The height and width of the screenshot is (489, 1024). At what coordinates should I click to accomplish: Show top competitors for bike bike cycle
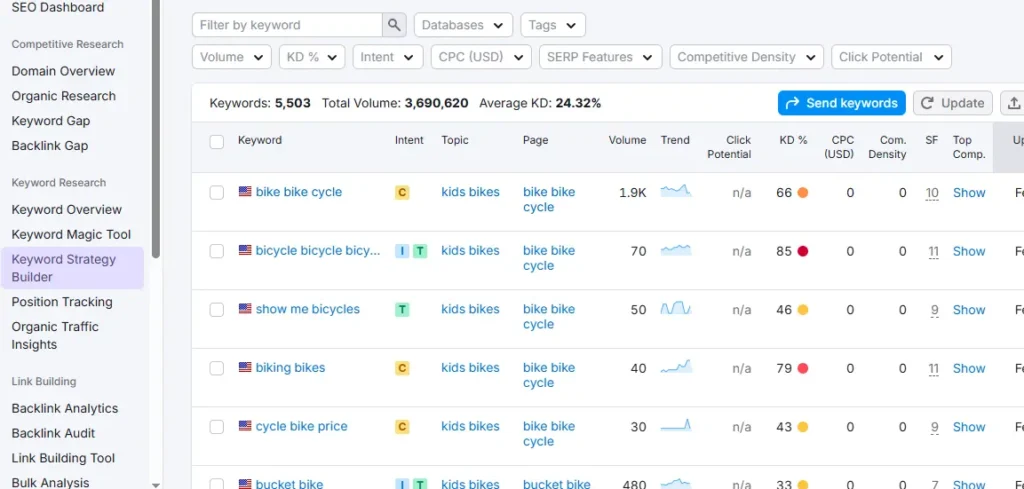(969, 193)
